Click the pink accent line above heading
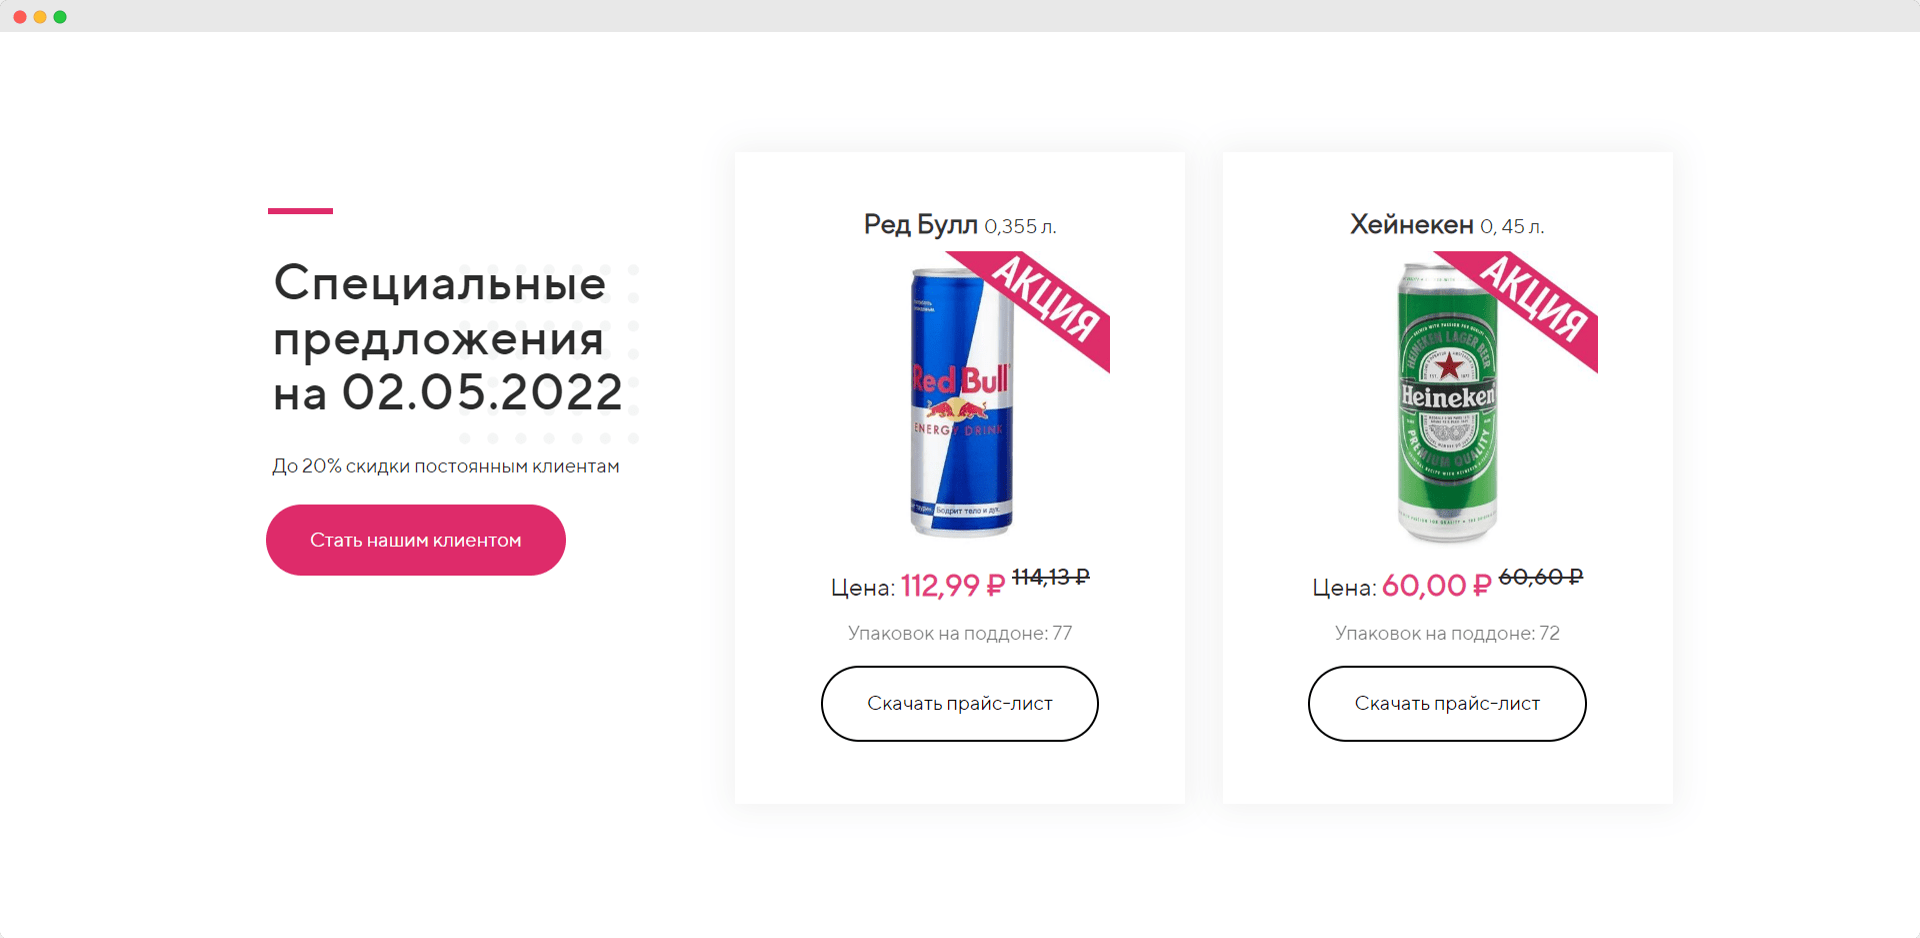The image size is (1920, 938). (x=300, y=211)
